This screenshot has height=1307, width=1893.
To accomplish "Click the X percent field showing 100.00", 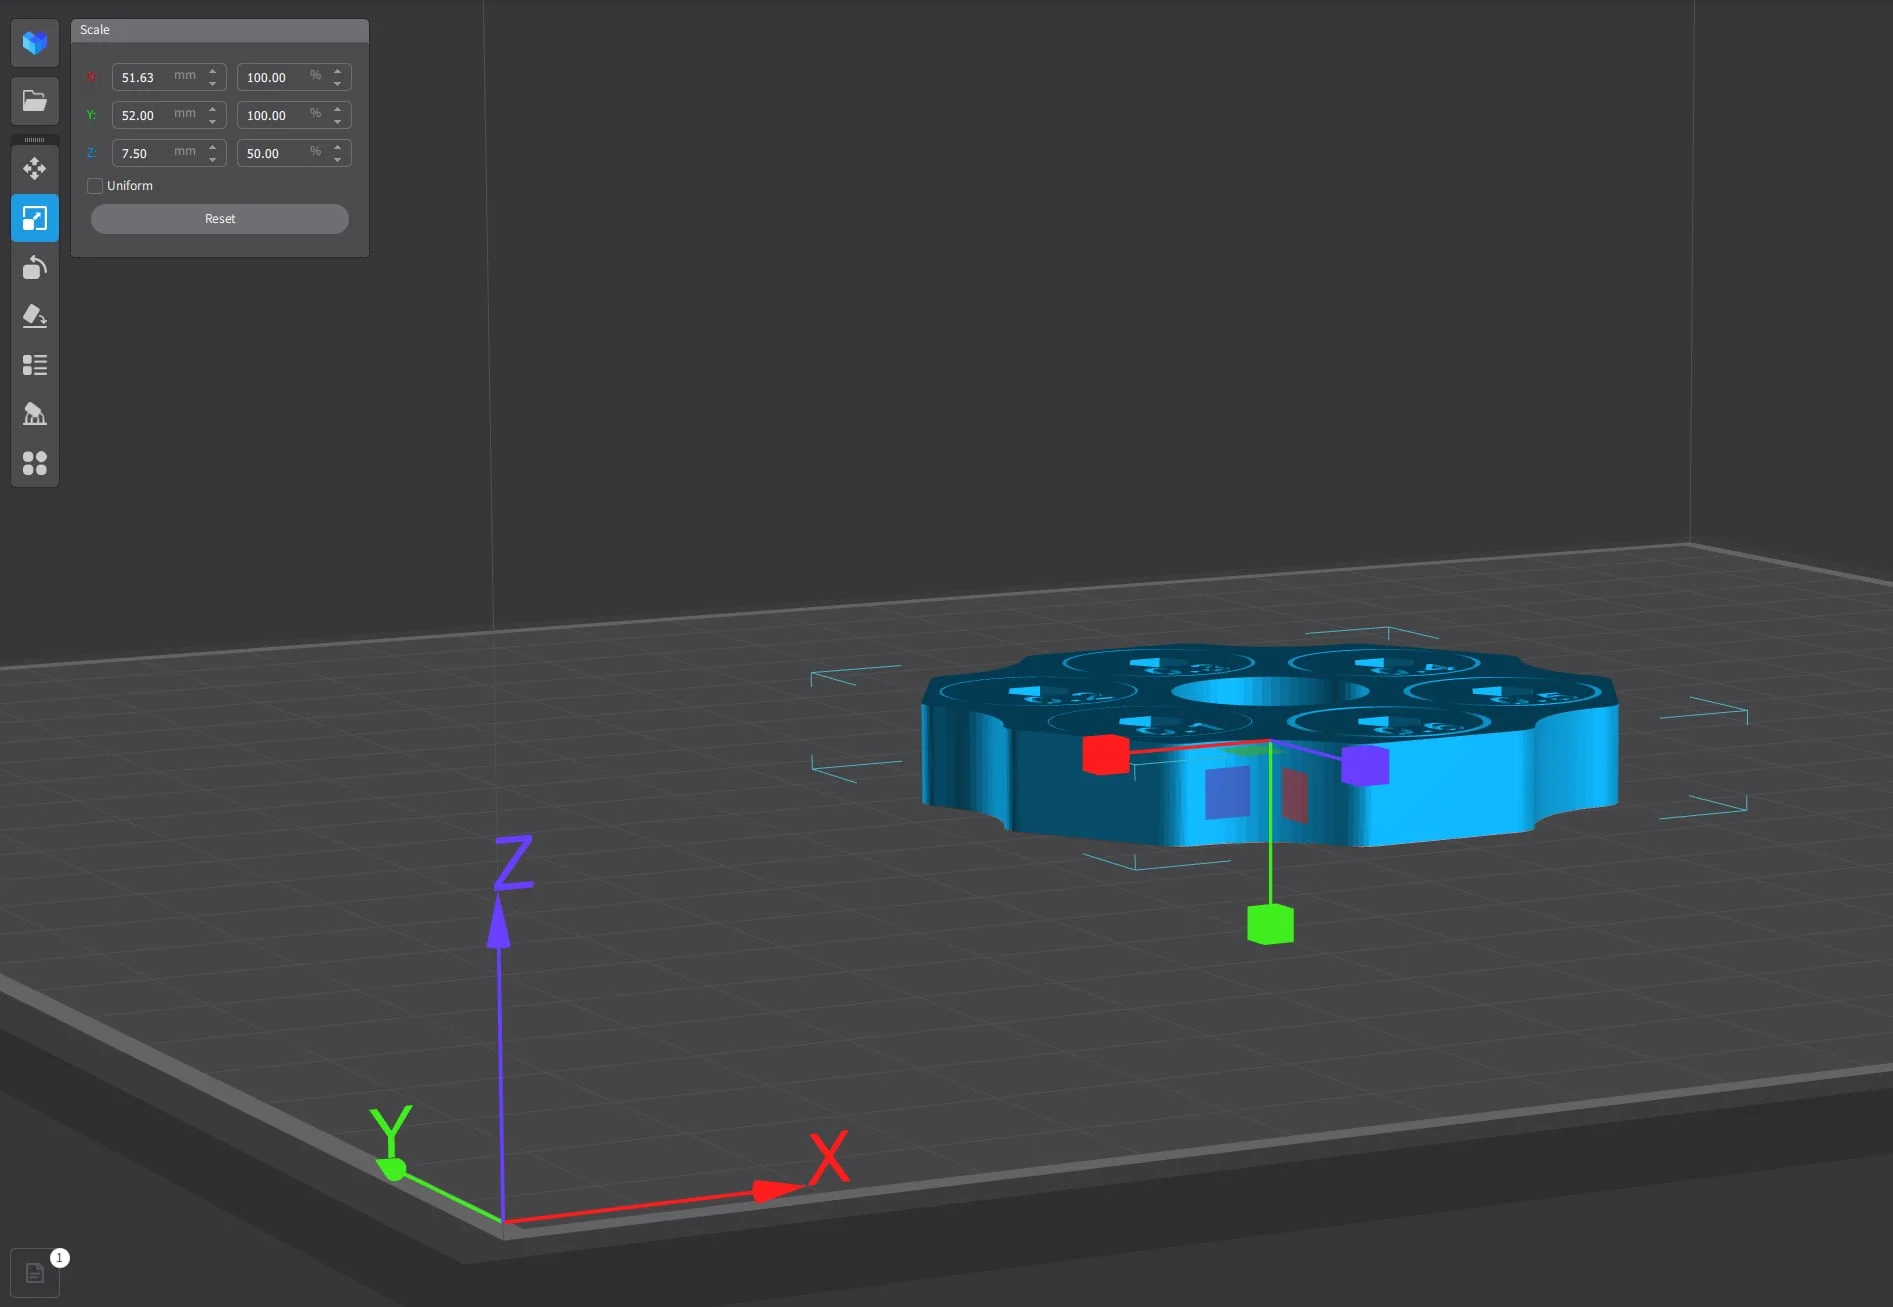I will [x=270, y=77].
